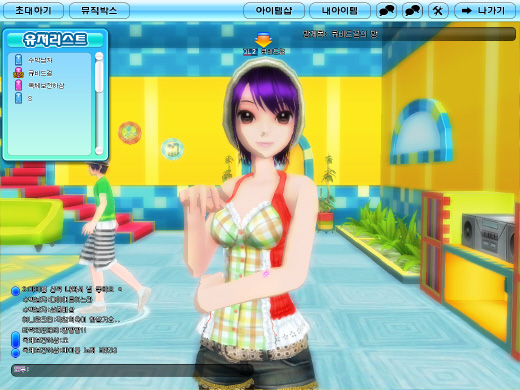Click the orange arrow marker above character
The image size is (520, 390).
tap(263, 39)
